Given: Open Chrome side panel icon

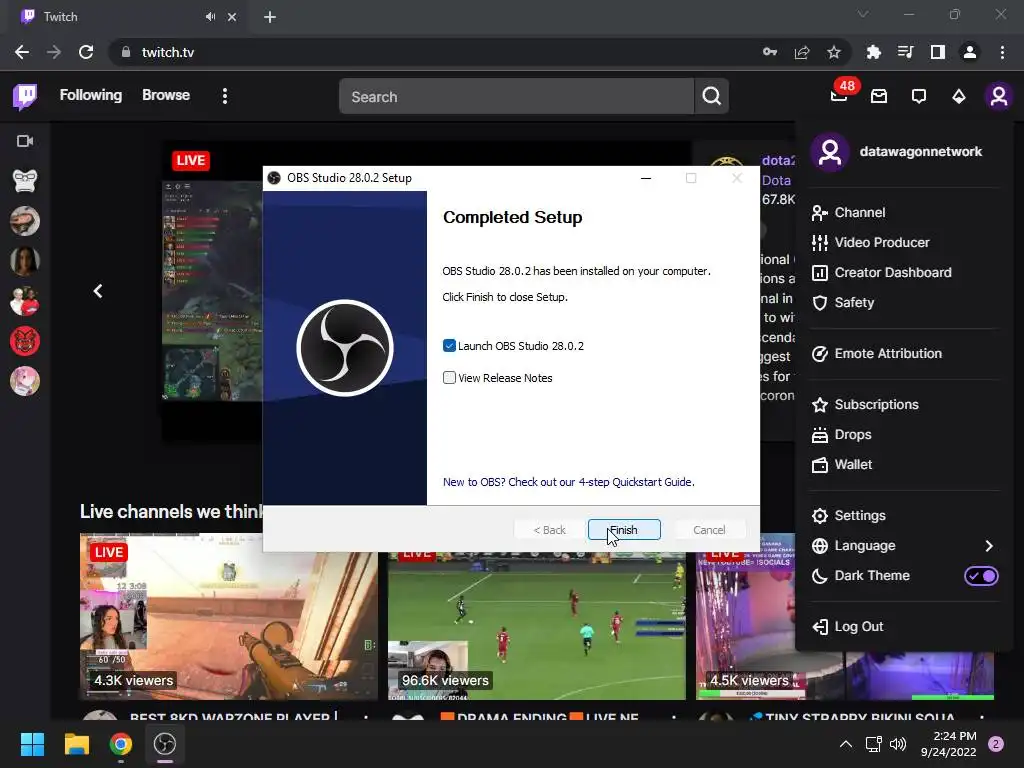Looking at the screenshot, I should [x=938, y=52].
